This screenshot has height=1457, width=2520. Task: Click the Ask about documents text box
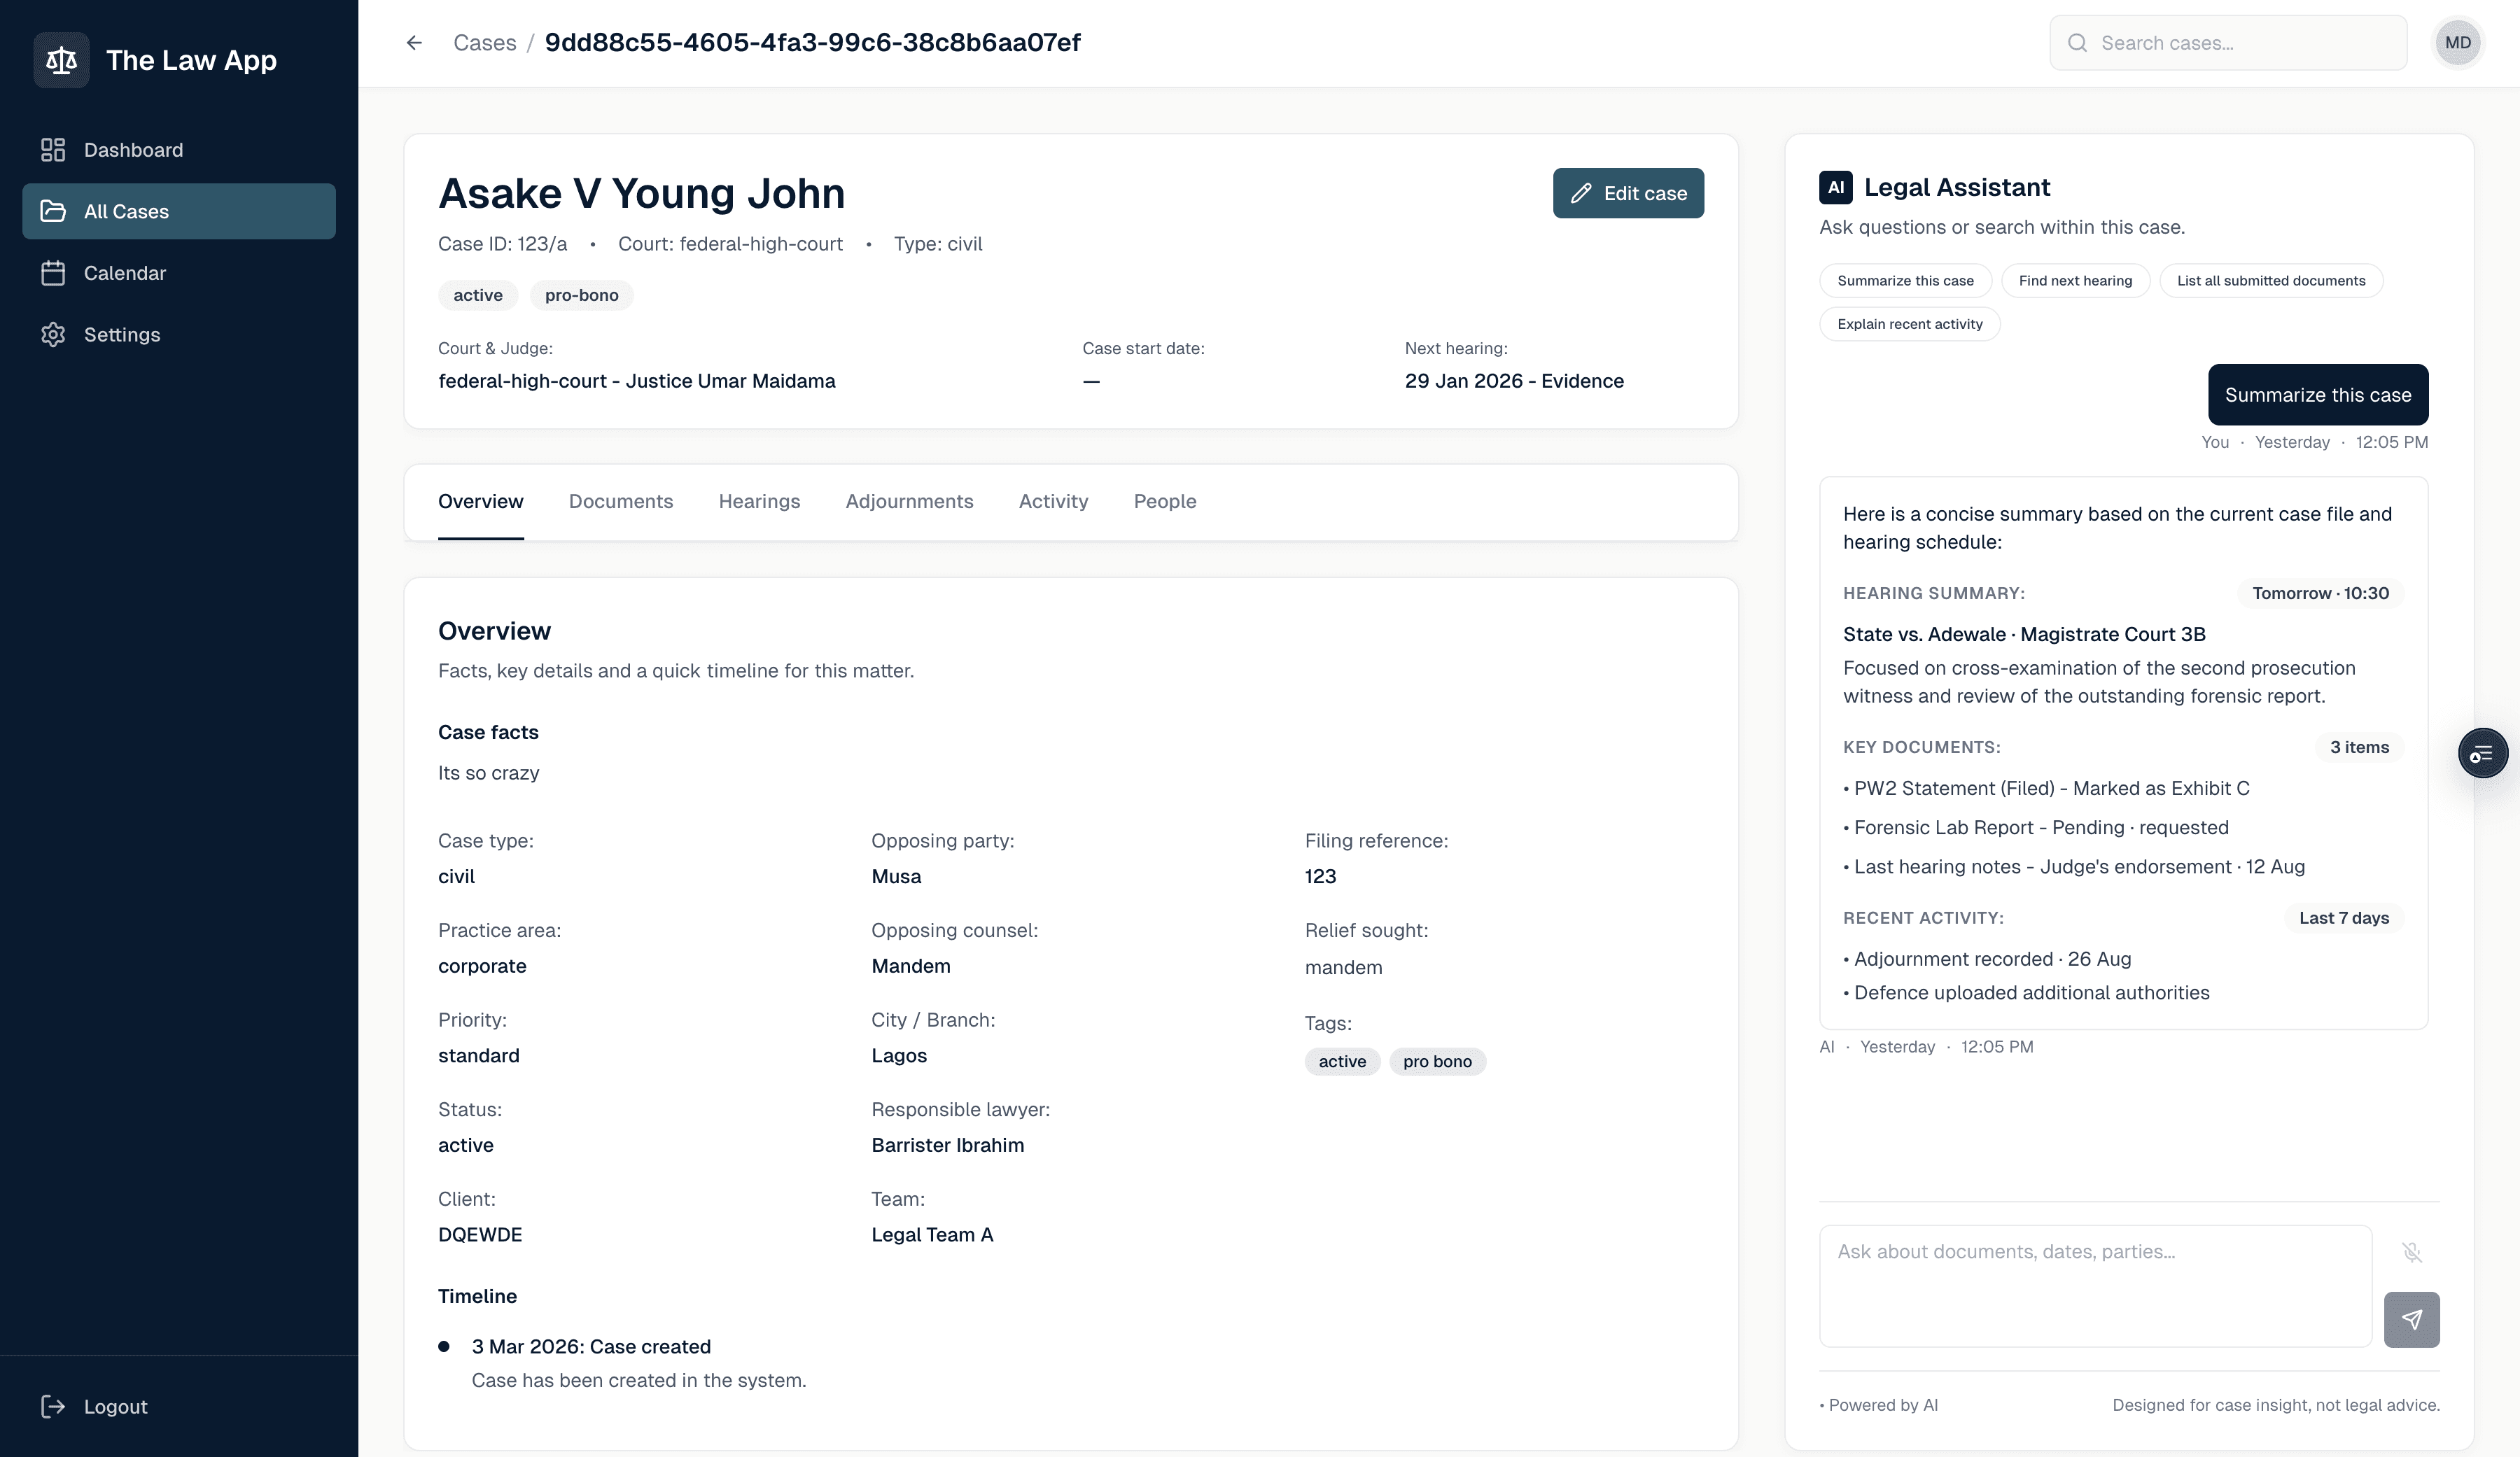2094,1285
